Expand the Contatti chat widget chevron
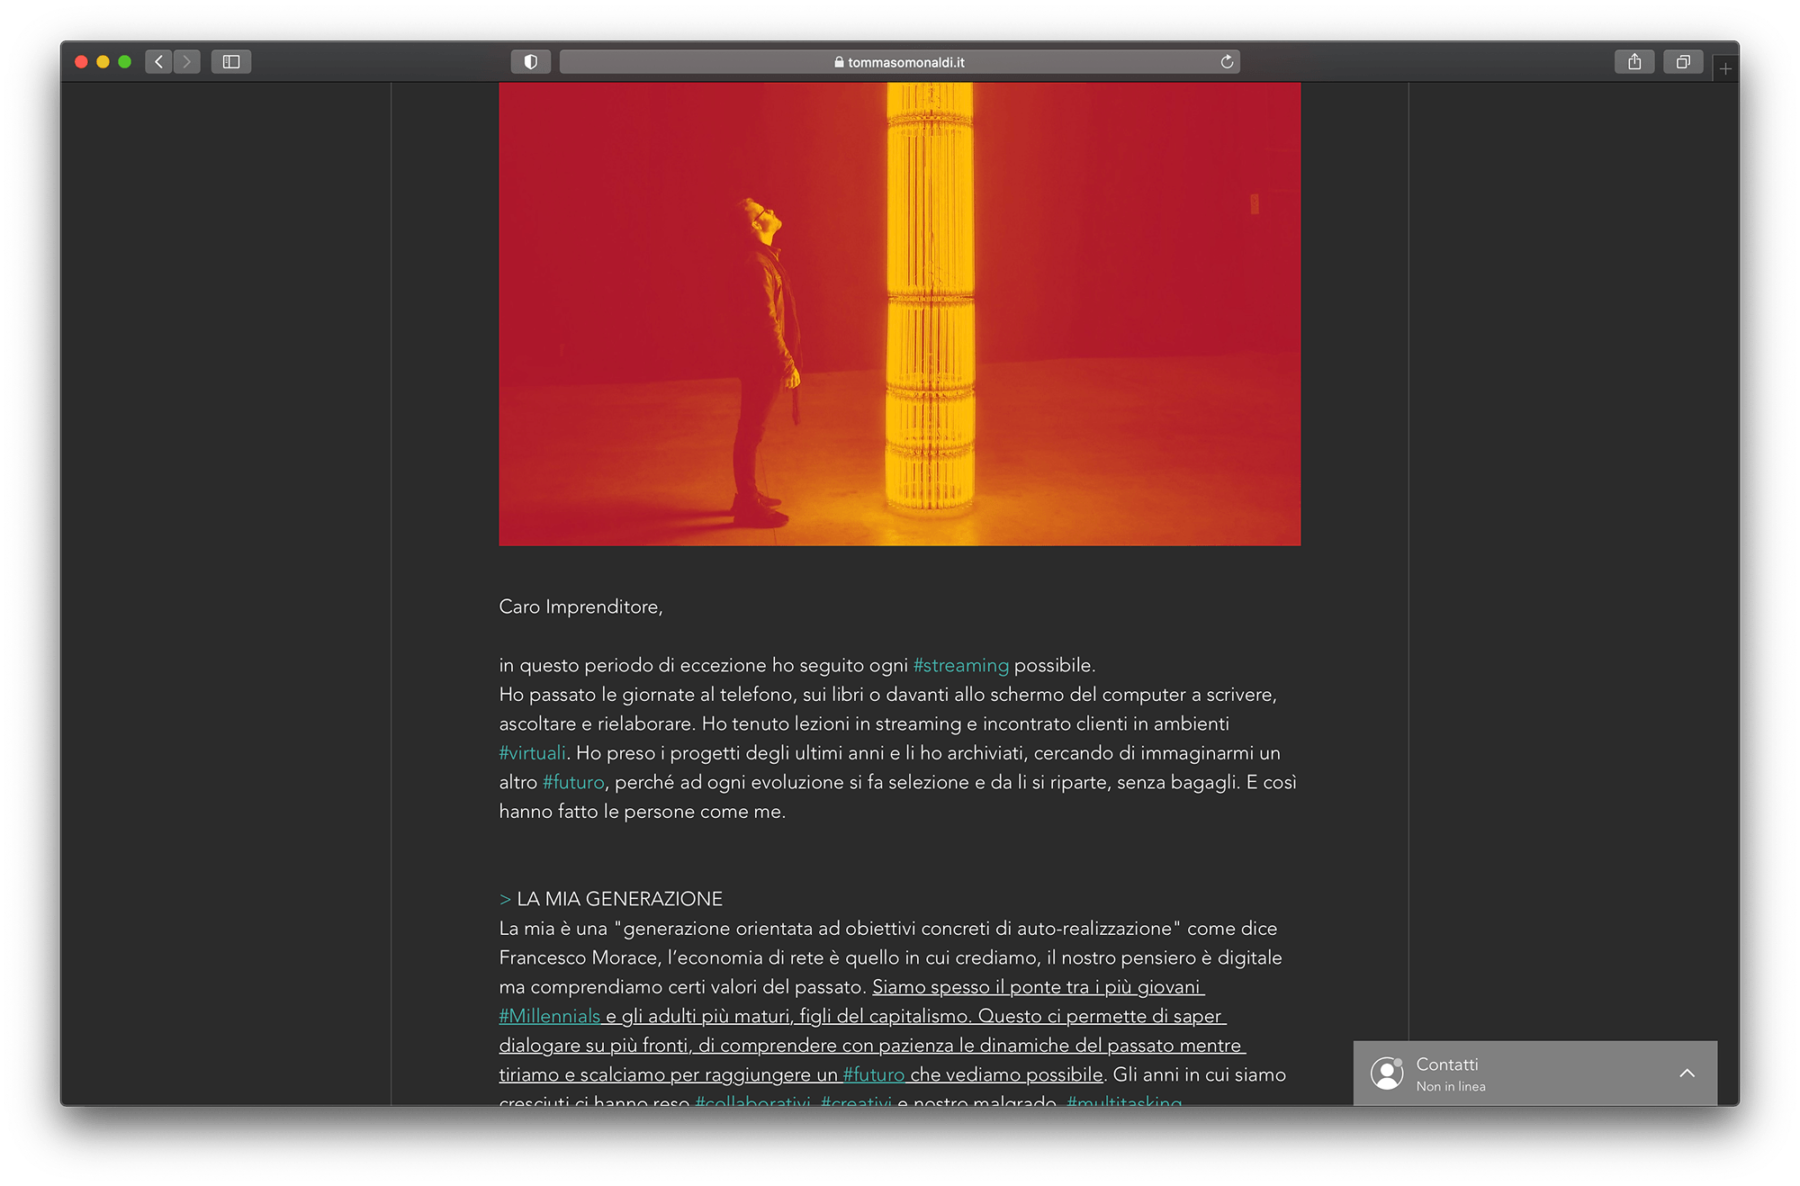The height and width of the screenshot is (1186, 1800). 1687,1073
